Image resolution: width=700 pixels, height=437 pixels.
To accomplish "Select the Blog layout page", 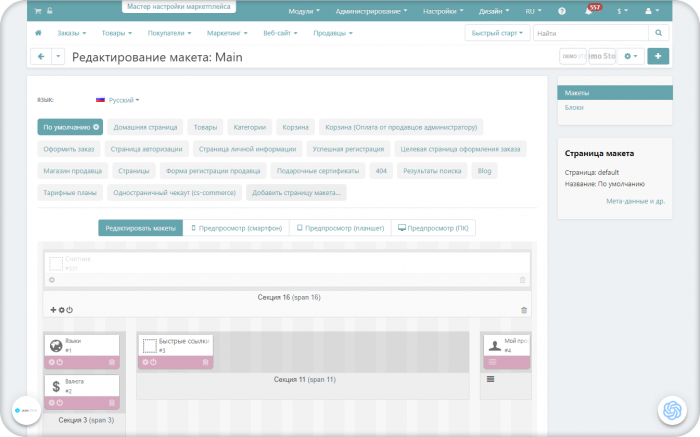I will click(484, 171).
